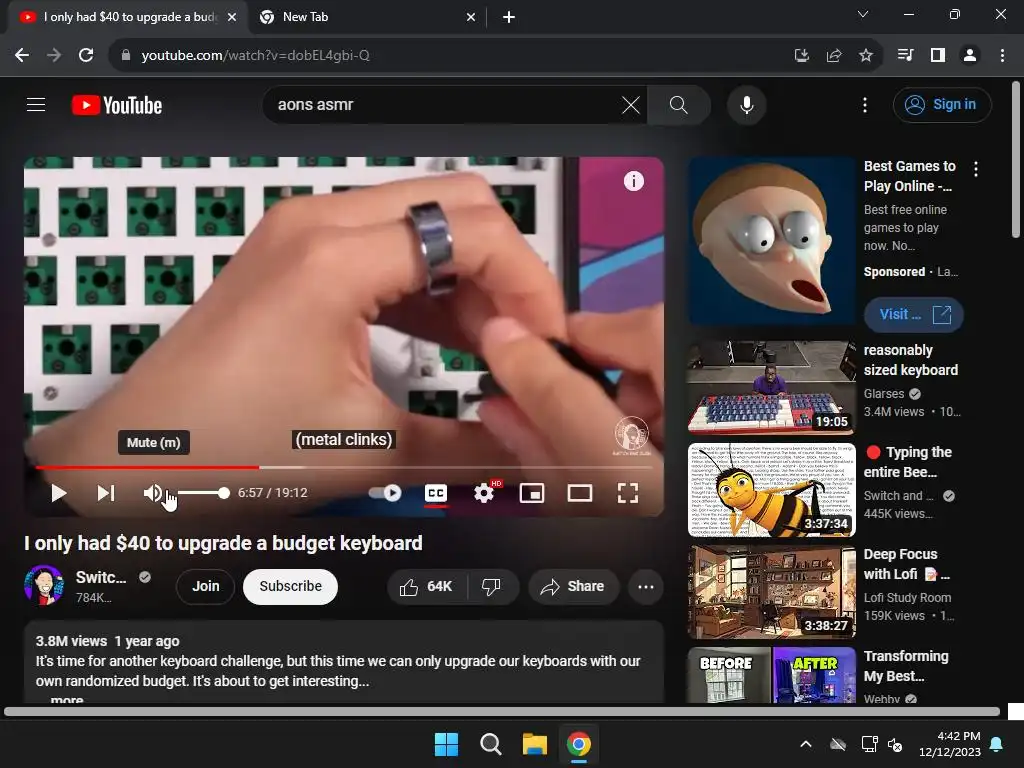Open YouTube settings three-dot menu
Screen dimensions: 1024x768
click(x=865, y=104)
